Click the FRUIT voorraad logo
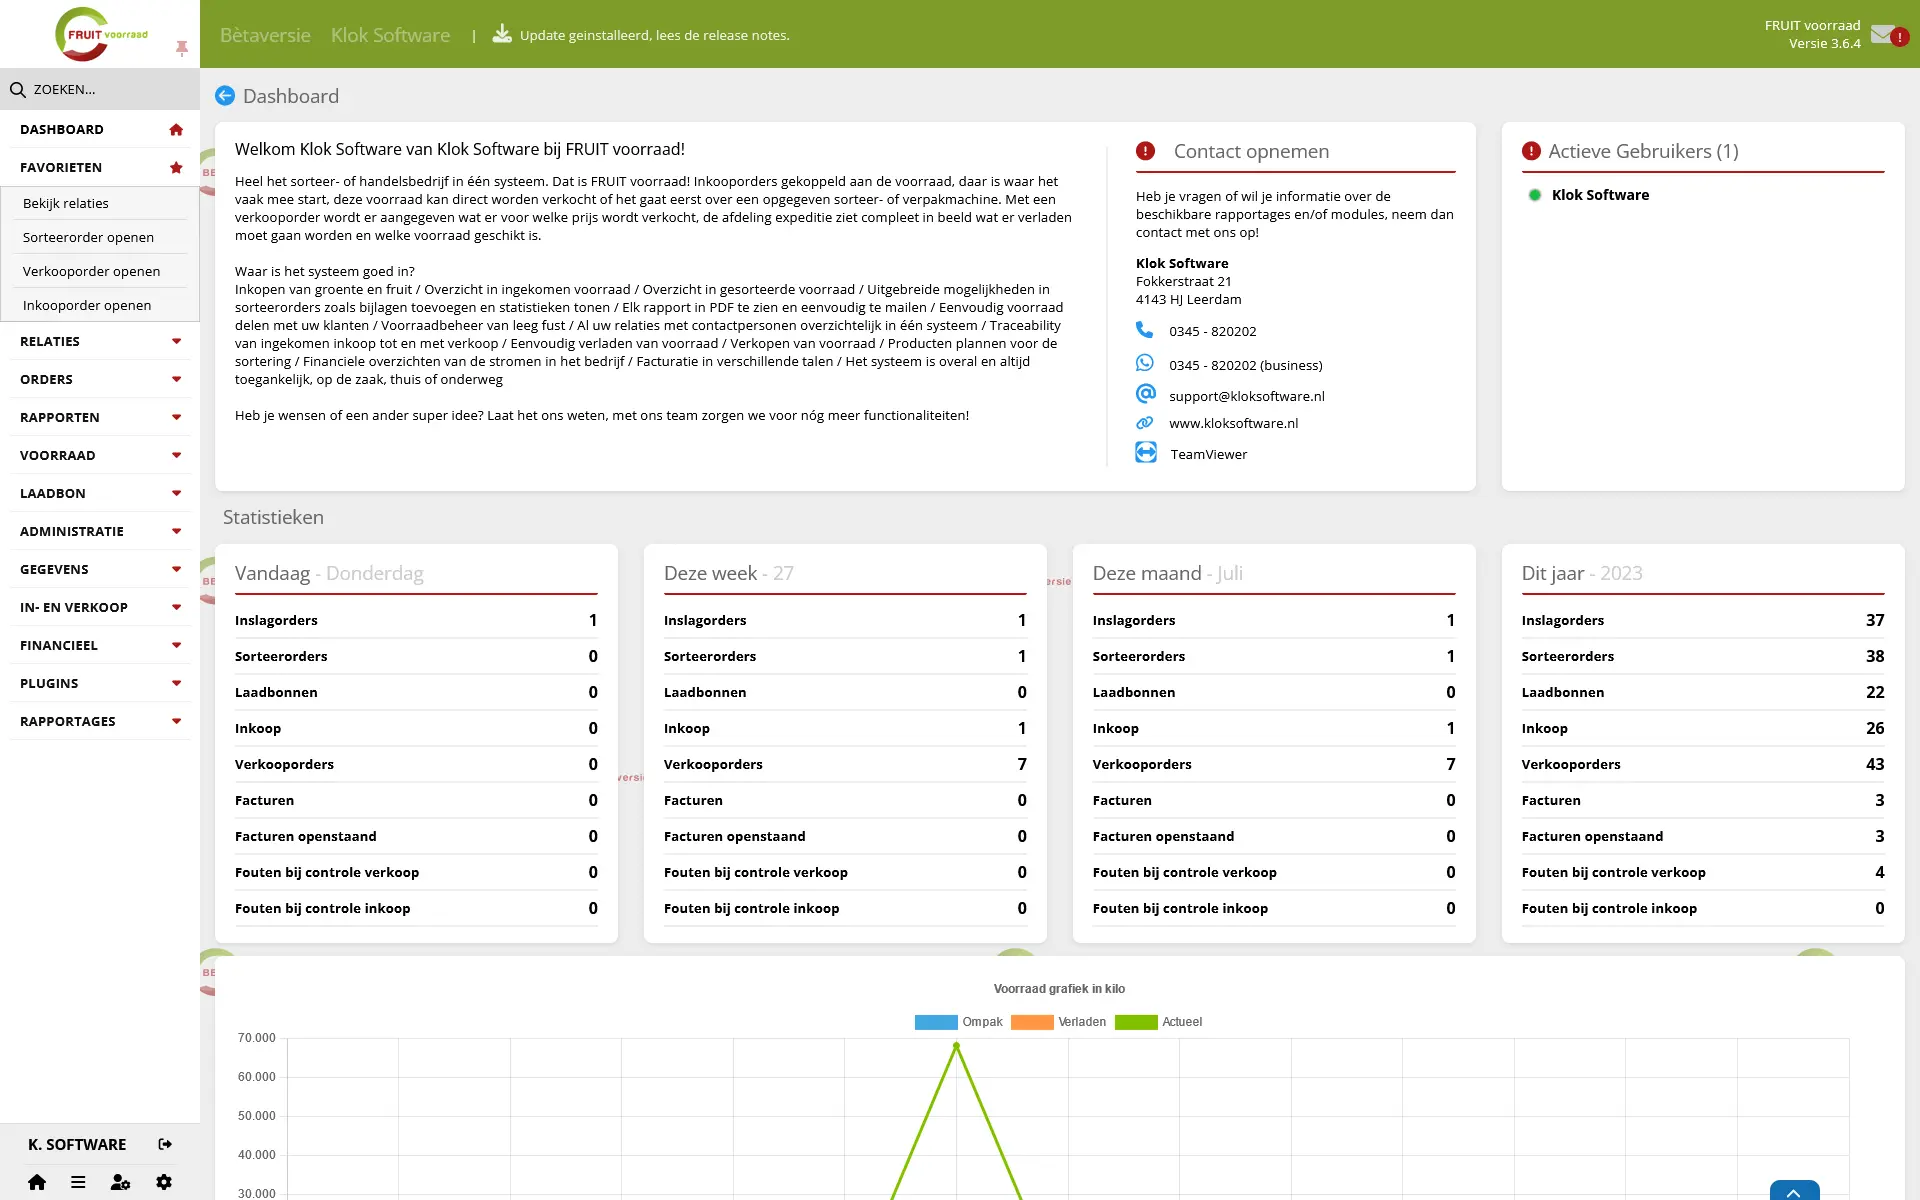Screen dimensions: 1920x1200 click(x=101, y=34)
